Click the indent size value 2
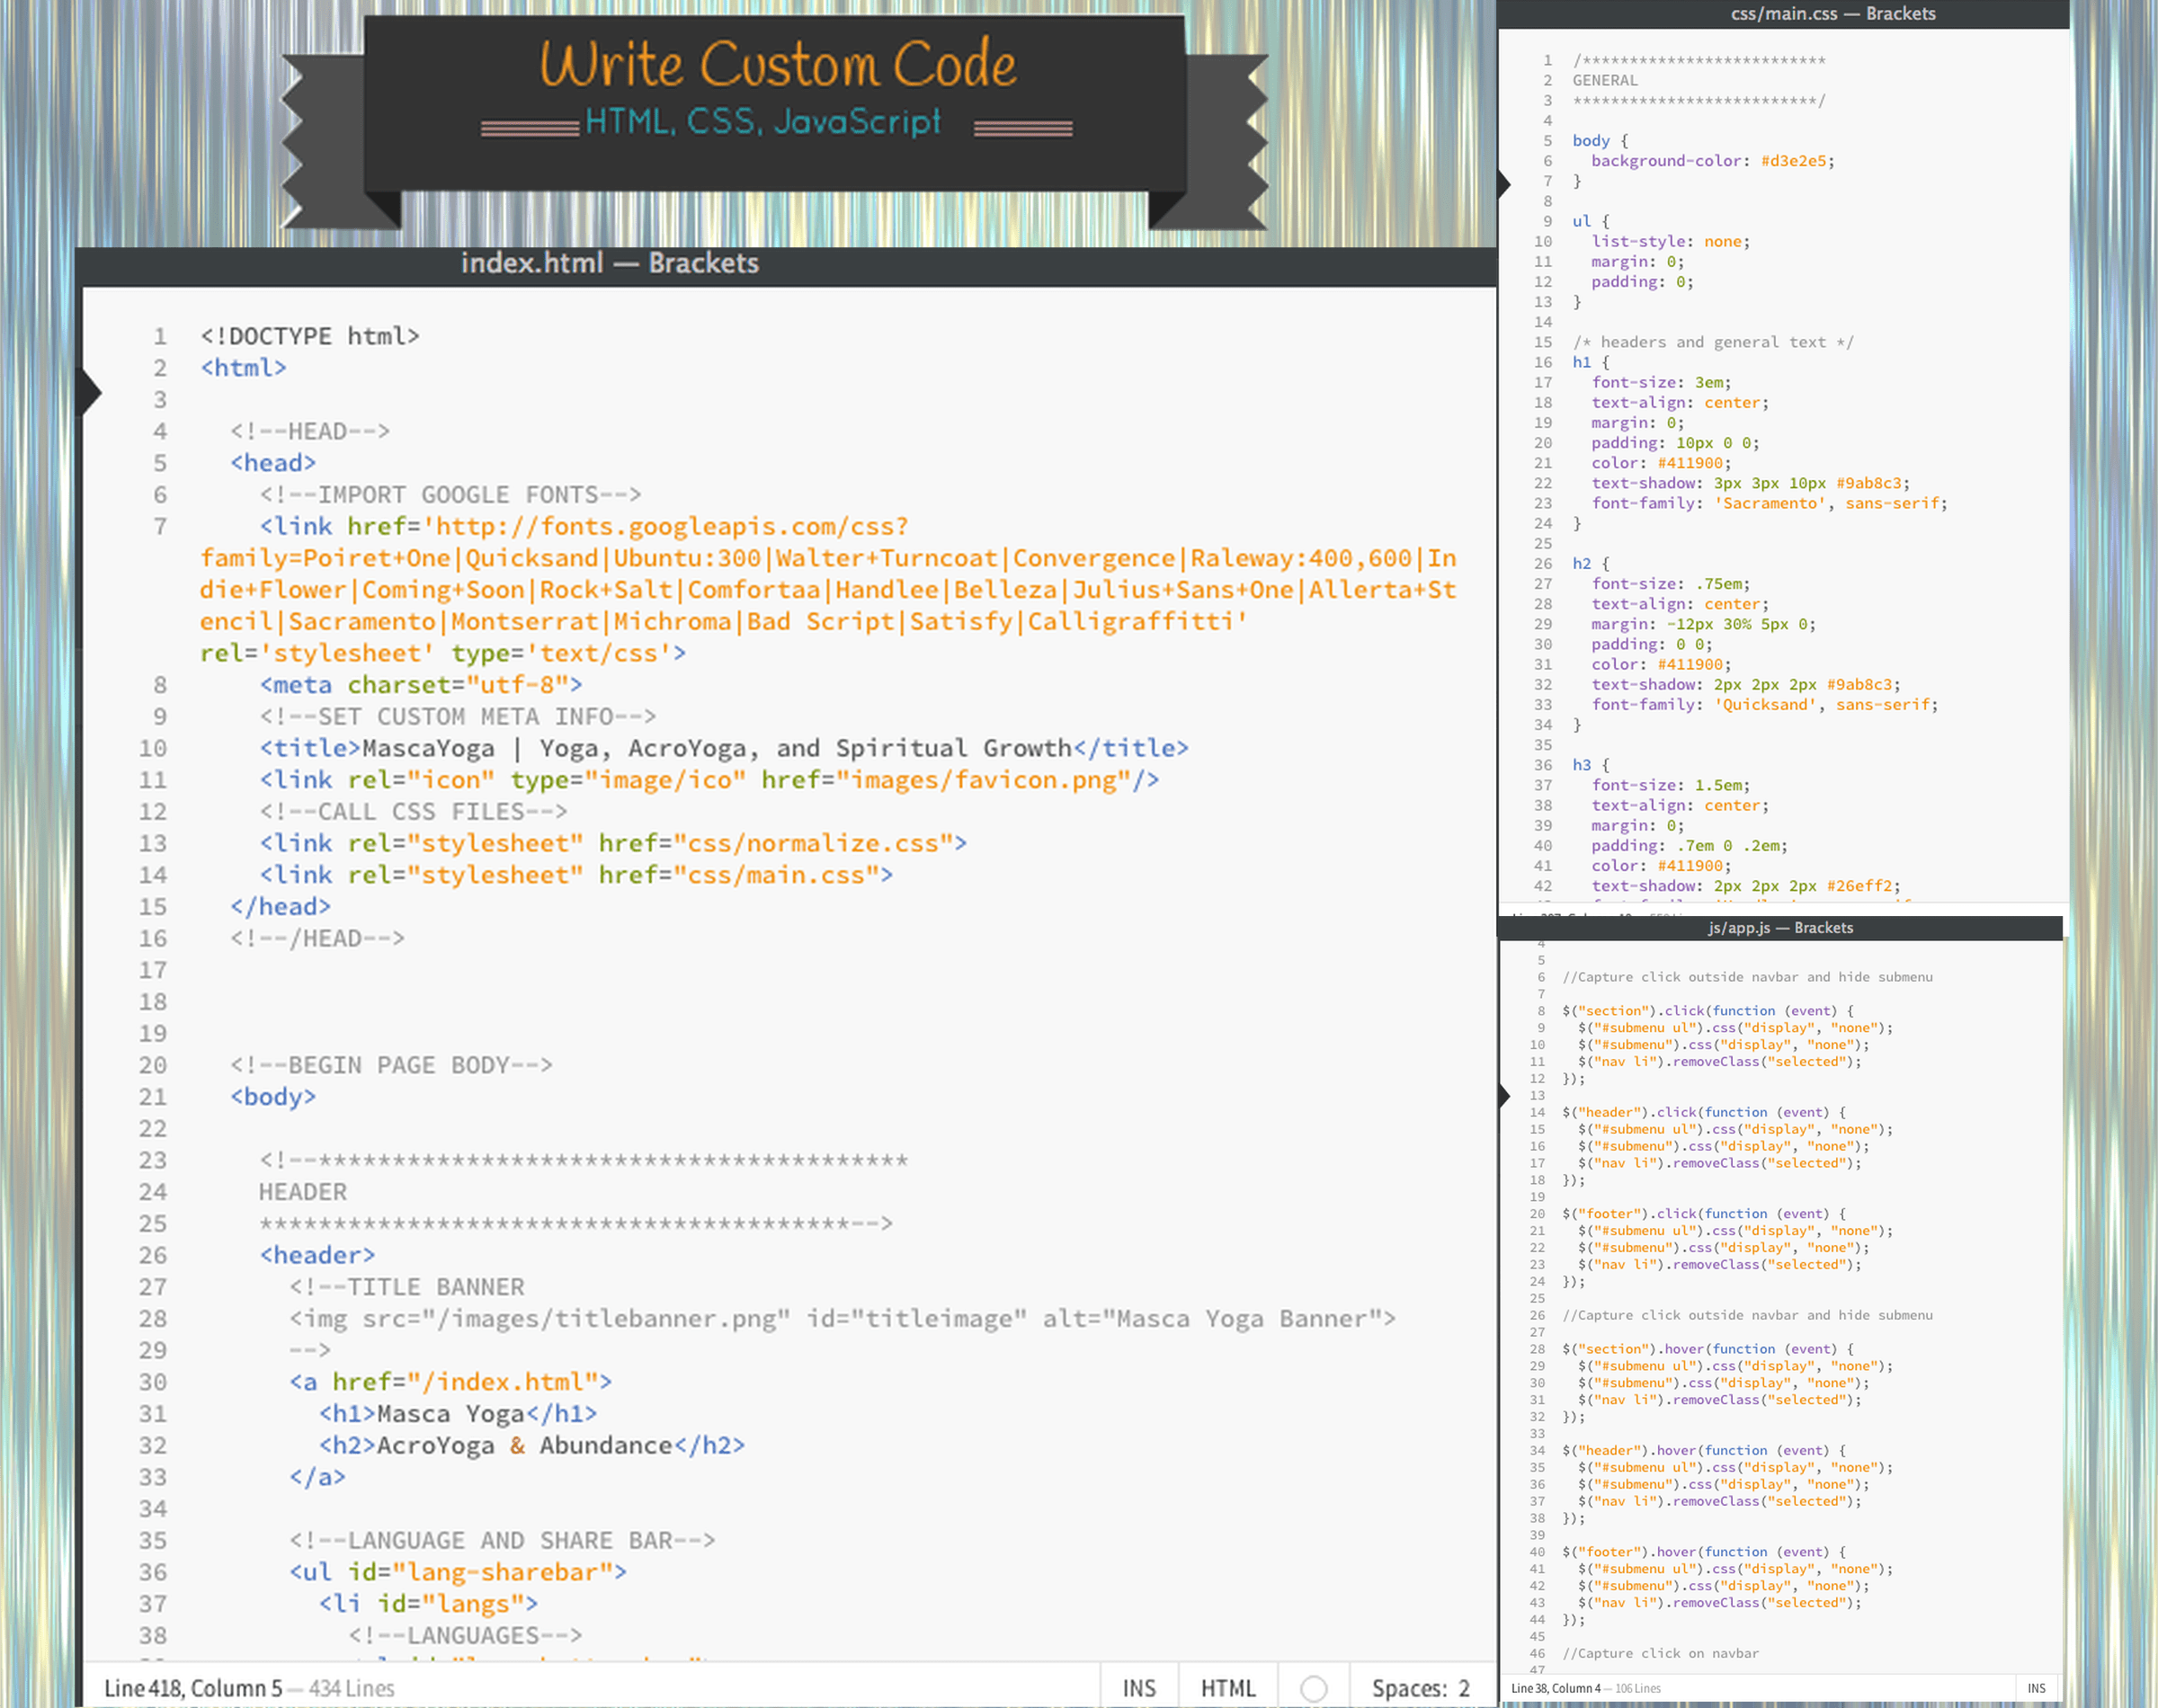 [x=1464, y=1688]
